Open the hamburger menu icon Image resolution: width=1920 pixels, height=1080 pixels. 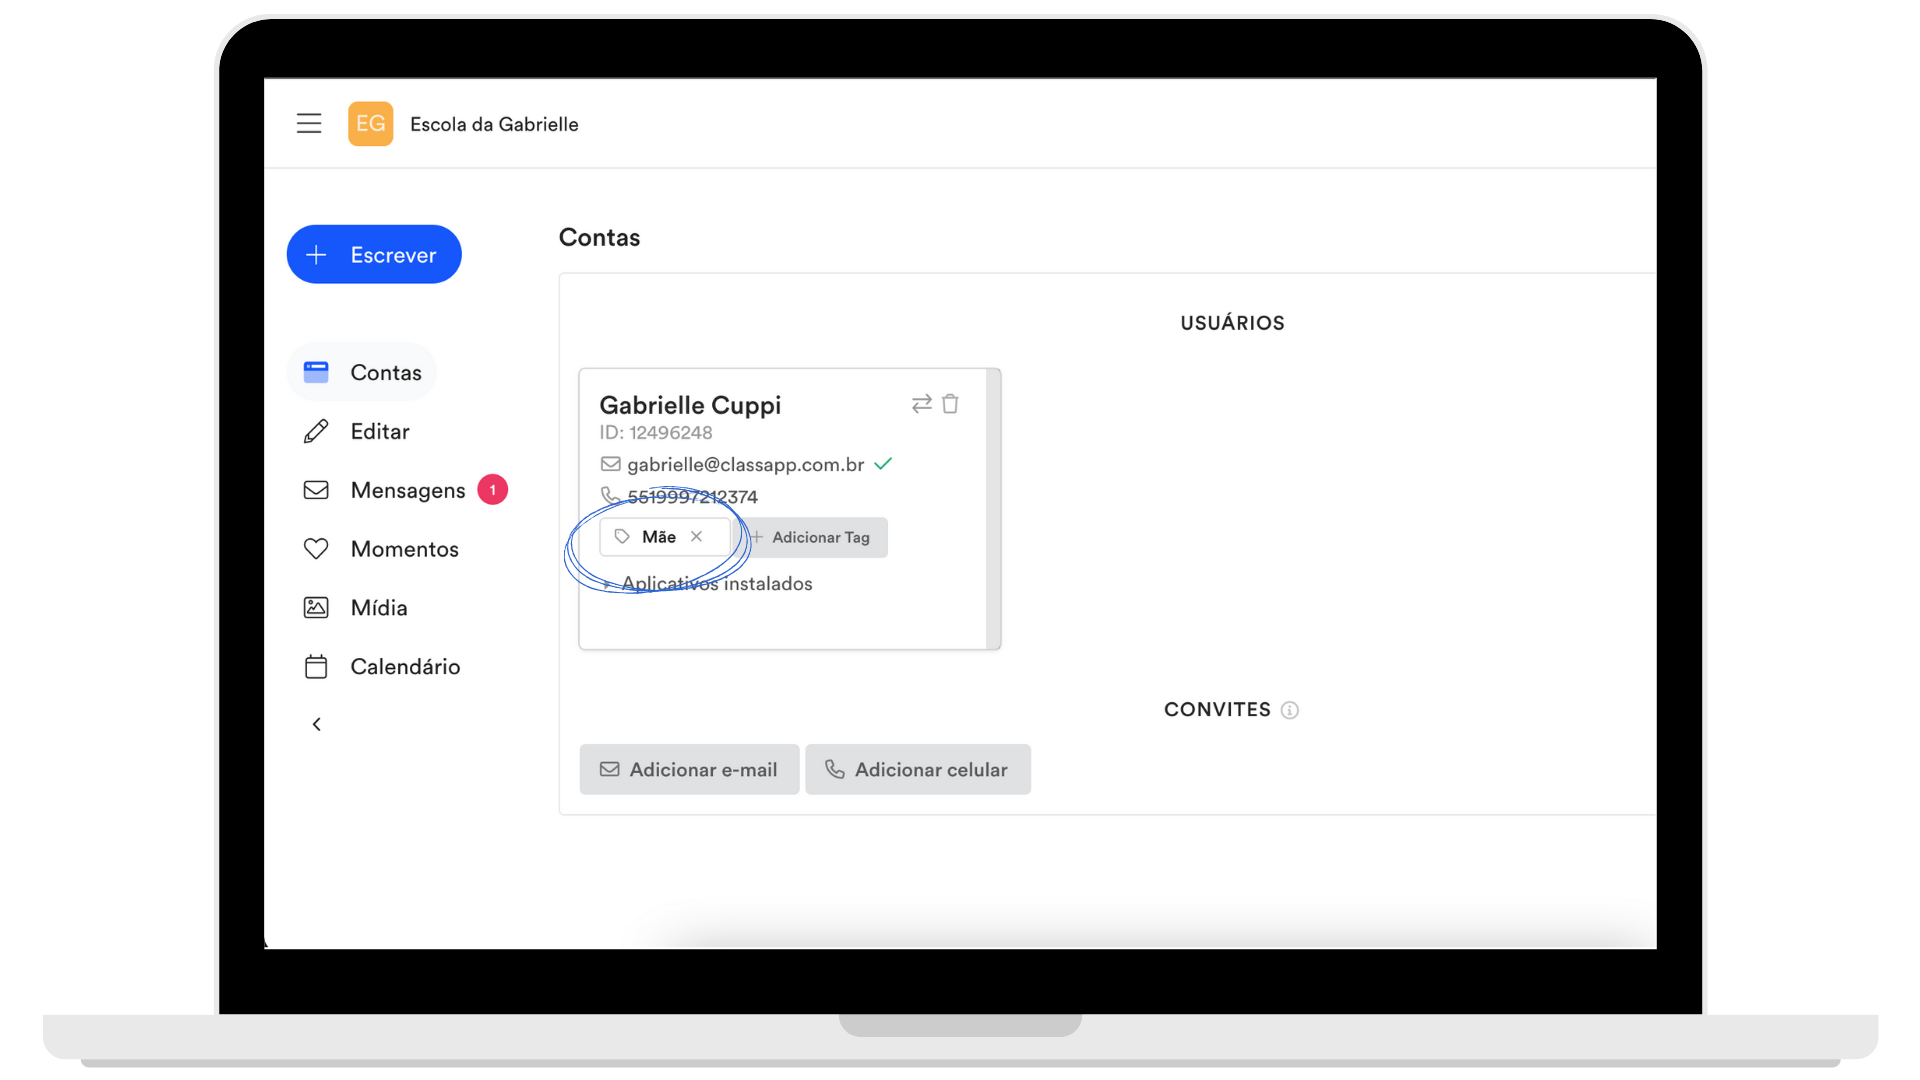pyautogui.click(x=309, y=124)
